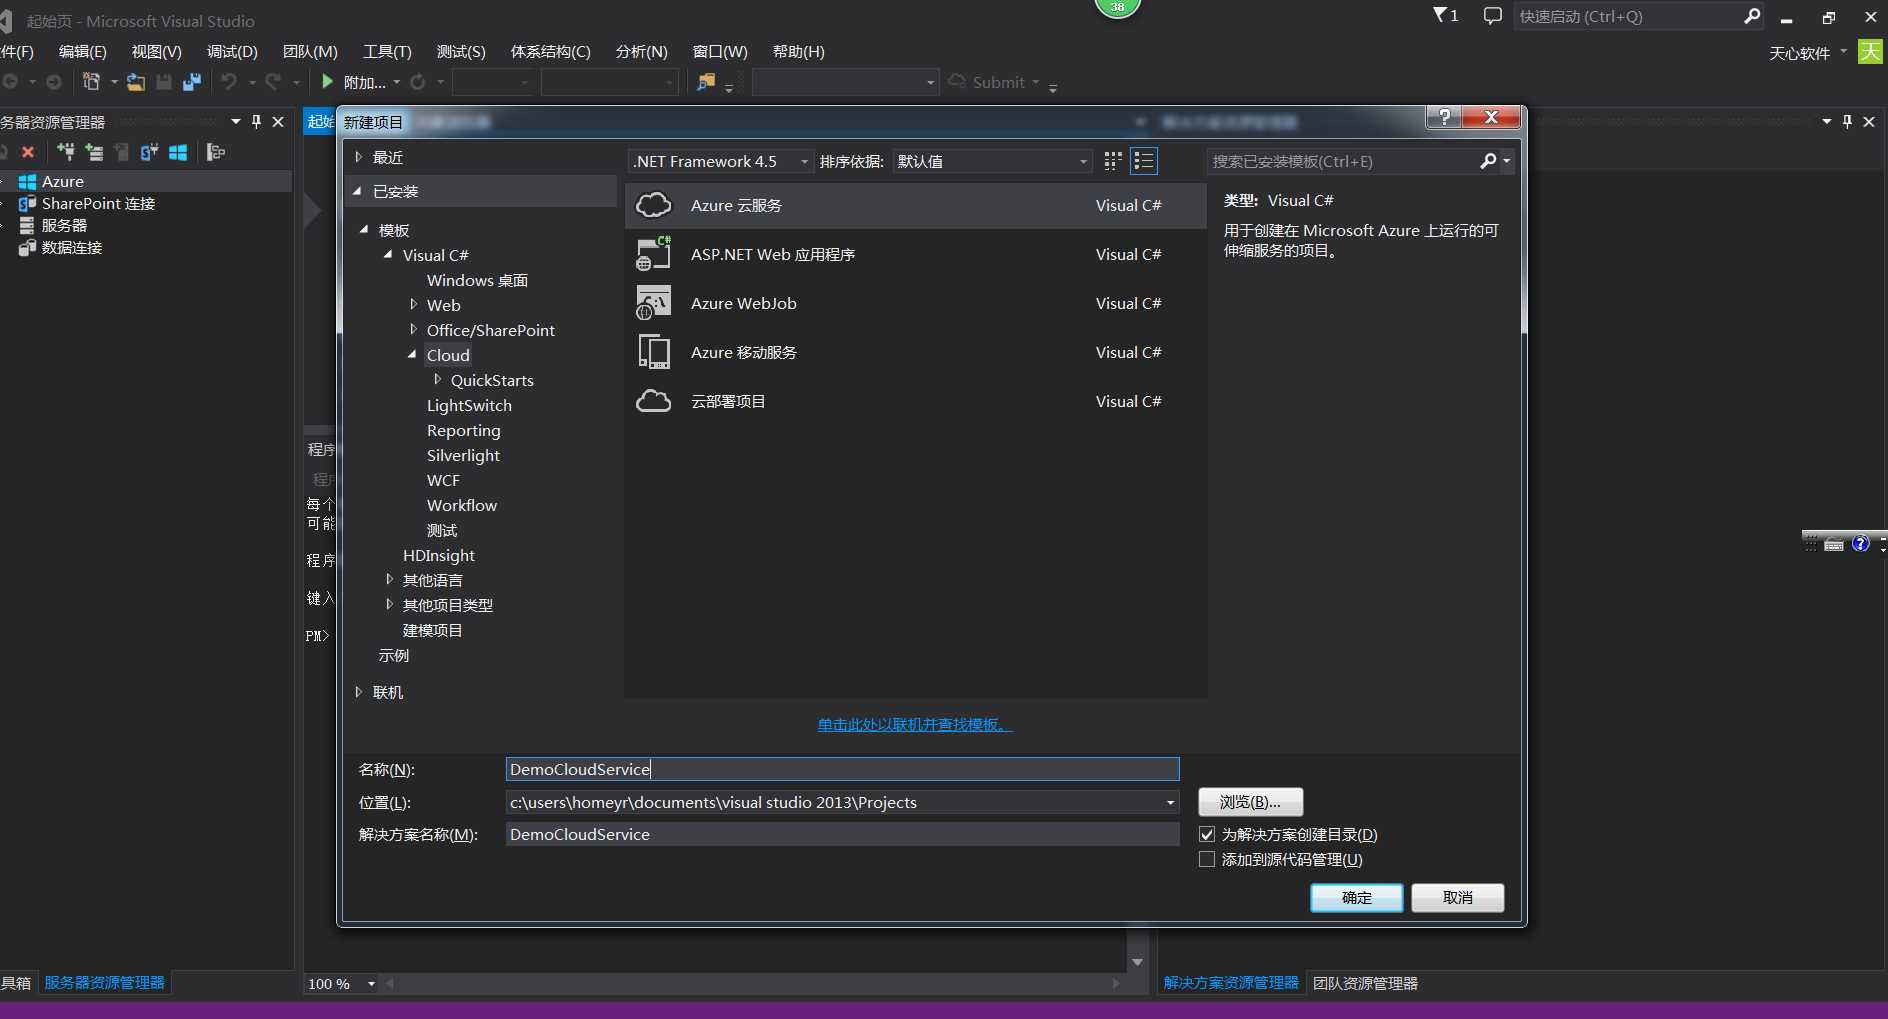Open the 工具(T) menu

(x=387, y=52)
